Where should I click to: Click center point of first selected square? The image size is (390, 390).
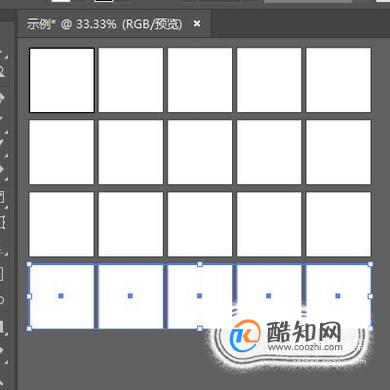tap(61, 296)
